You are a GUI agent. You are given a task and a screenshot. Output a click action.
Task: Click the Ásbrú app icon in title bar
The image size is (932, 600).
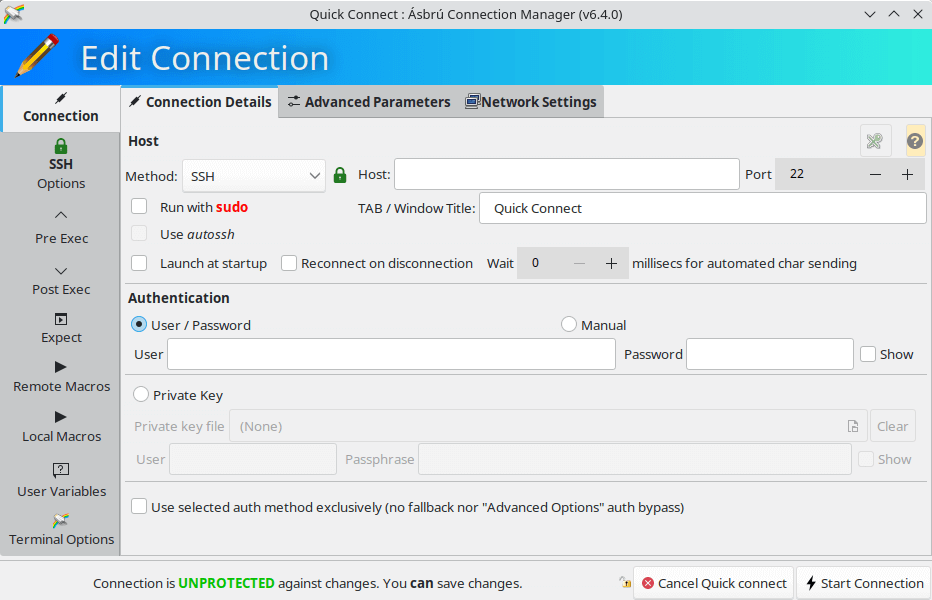click(13, 14)
